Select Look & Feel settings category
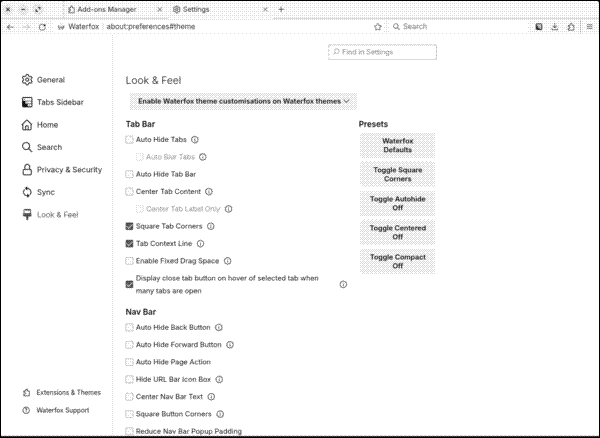 [x=50, y=215]
